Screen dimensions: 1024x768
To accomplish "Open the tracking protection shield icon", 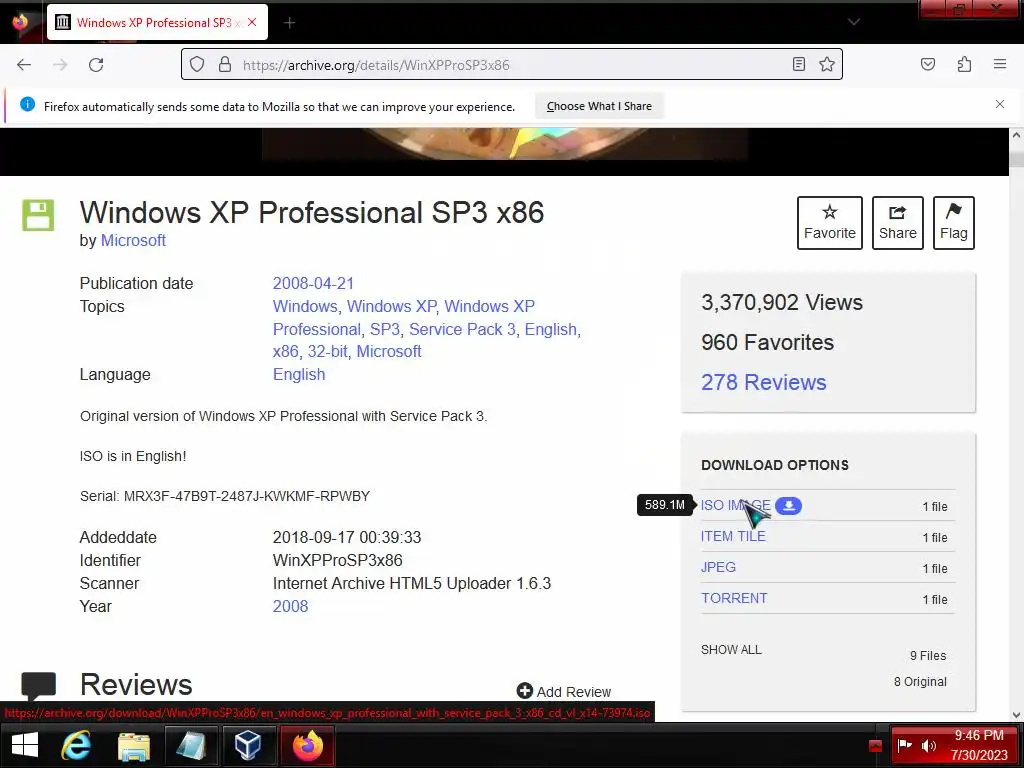I will point(197,65).
